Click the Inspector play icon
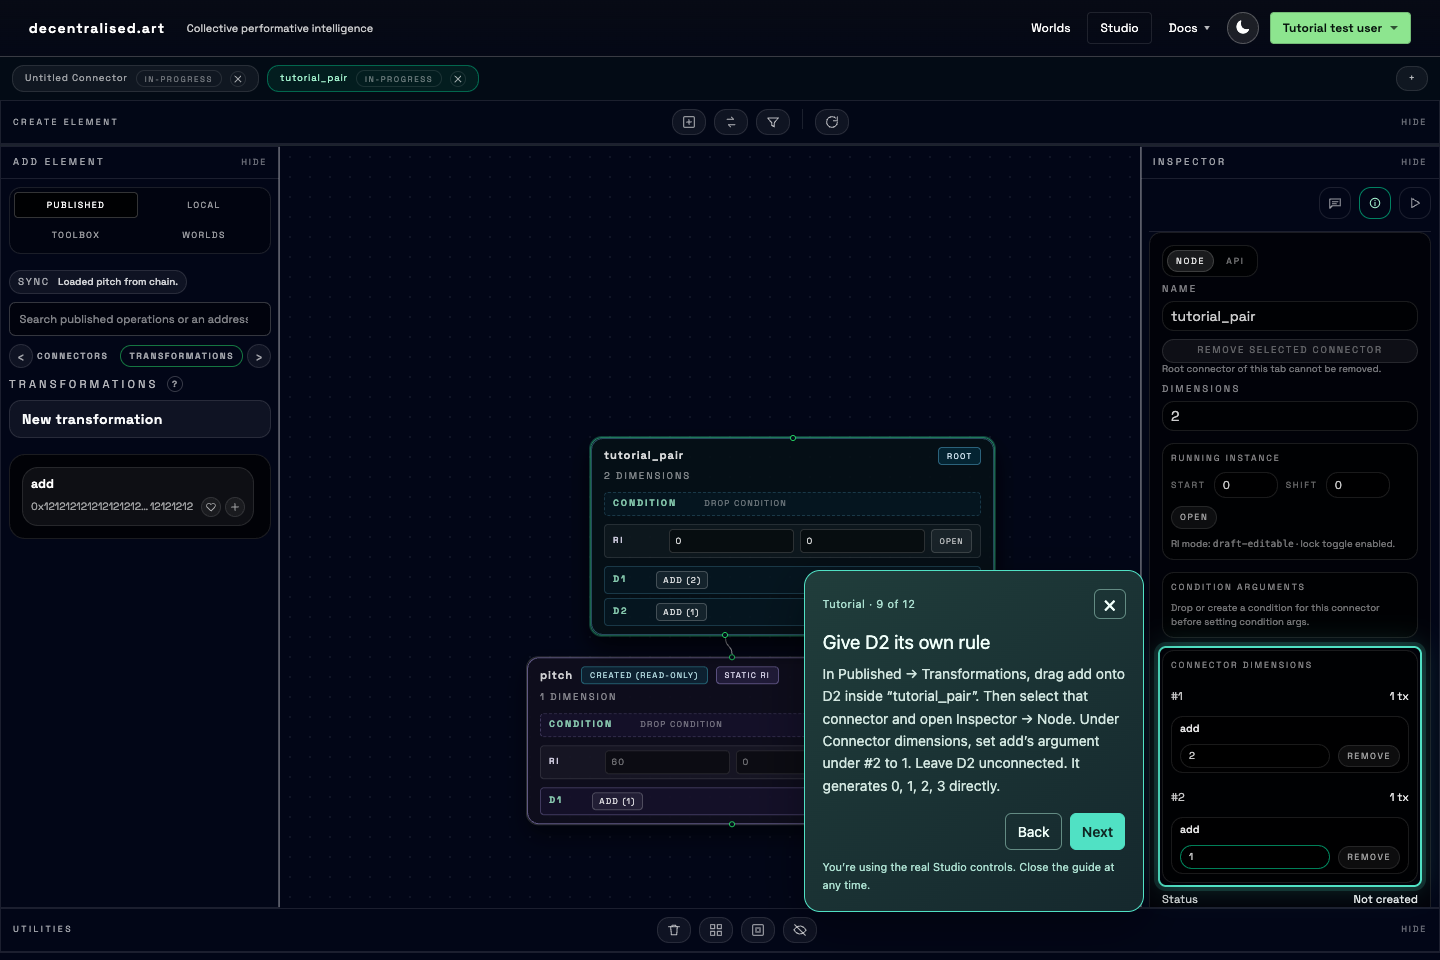This screenshot has height=960, width=1440. point(1415,203)
